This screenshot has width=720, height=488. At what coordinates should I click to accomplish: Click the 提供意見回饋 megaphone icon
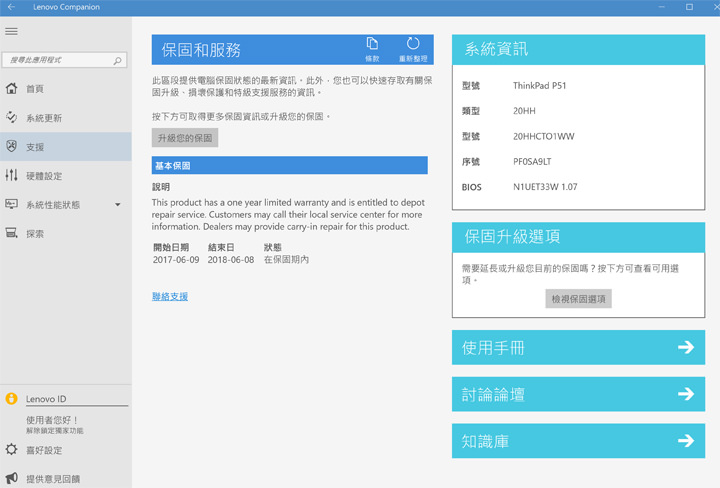pyautogui.click(x=12, y=479)
